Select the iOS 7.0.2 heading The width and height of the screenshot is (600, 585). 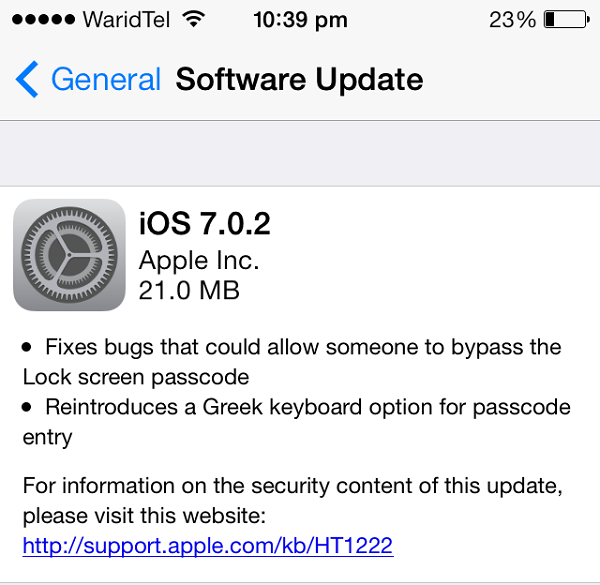coord(204,223)
